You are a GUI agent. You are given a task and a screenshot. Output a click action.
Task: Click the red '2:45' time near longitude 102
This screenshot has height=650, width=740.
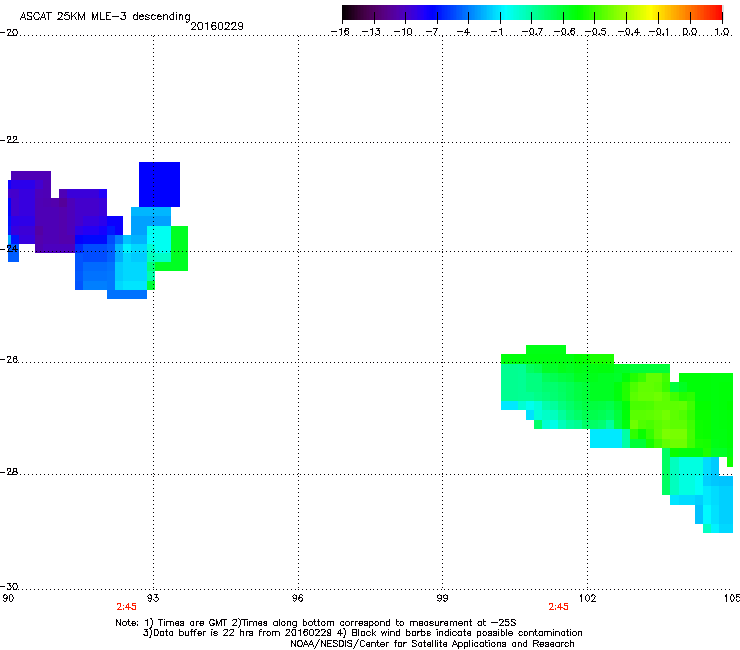(x=558, y=607)
